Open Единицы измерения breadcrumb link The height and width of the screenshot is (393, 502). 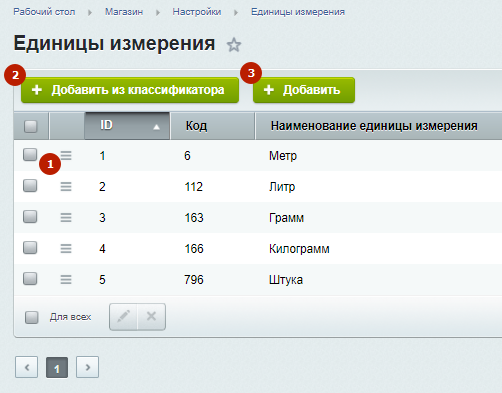(298, 12)
